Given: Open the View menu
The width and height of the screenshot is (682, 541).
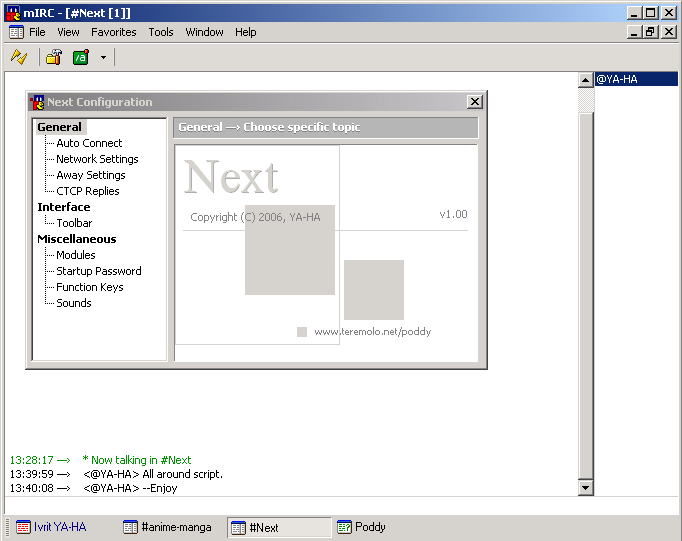Looking at the screenshot, I should pos(68,32).
